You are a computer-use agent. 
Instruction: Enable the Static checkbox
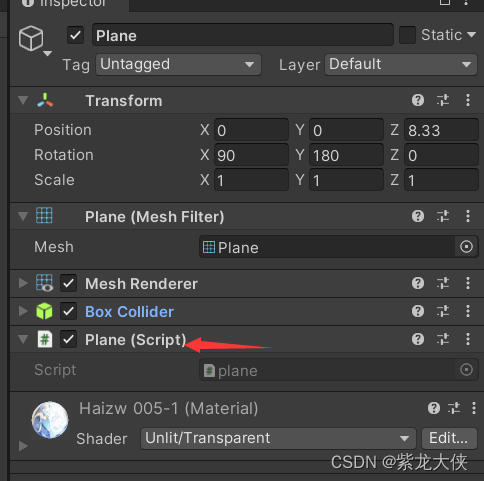pos(407,35)
